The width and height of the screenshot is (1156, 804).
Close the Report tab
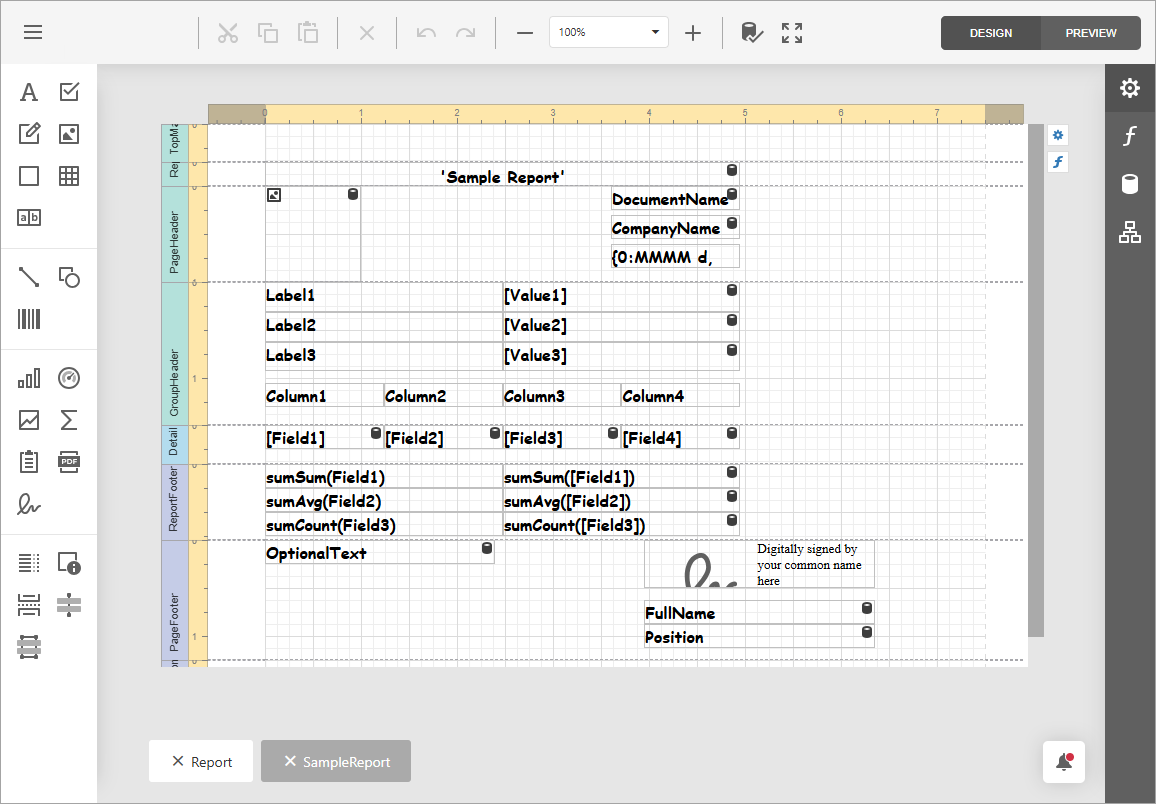point(178,761)
